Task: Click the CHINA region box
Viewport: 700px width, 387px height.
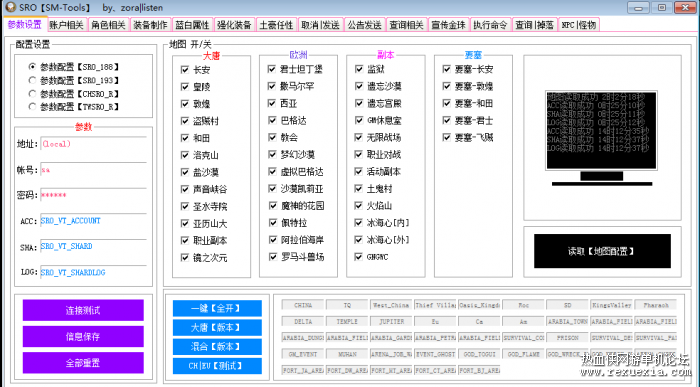Action: (303, 305)
